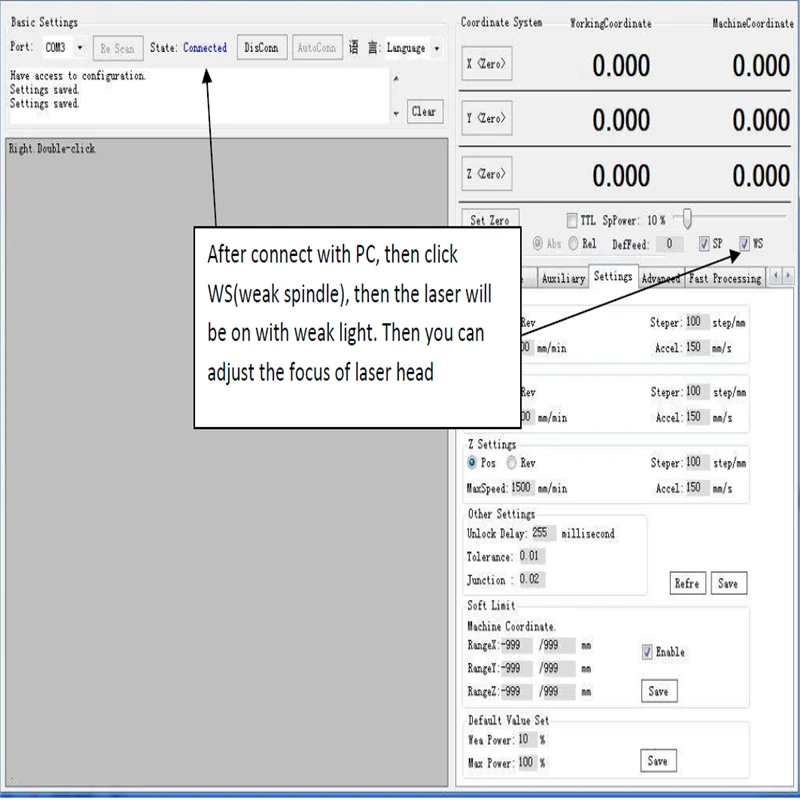Clear the message log with Clear button

pos(424,111)
